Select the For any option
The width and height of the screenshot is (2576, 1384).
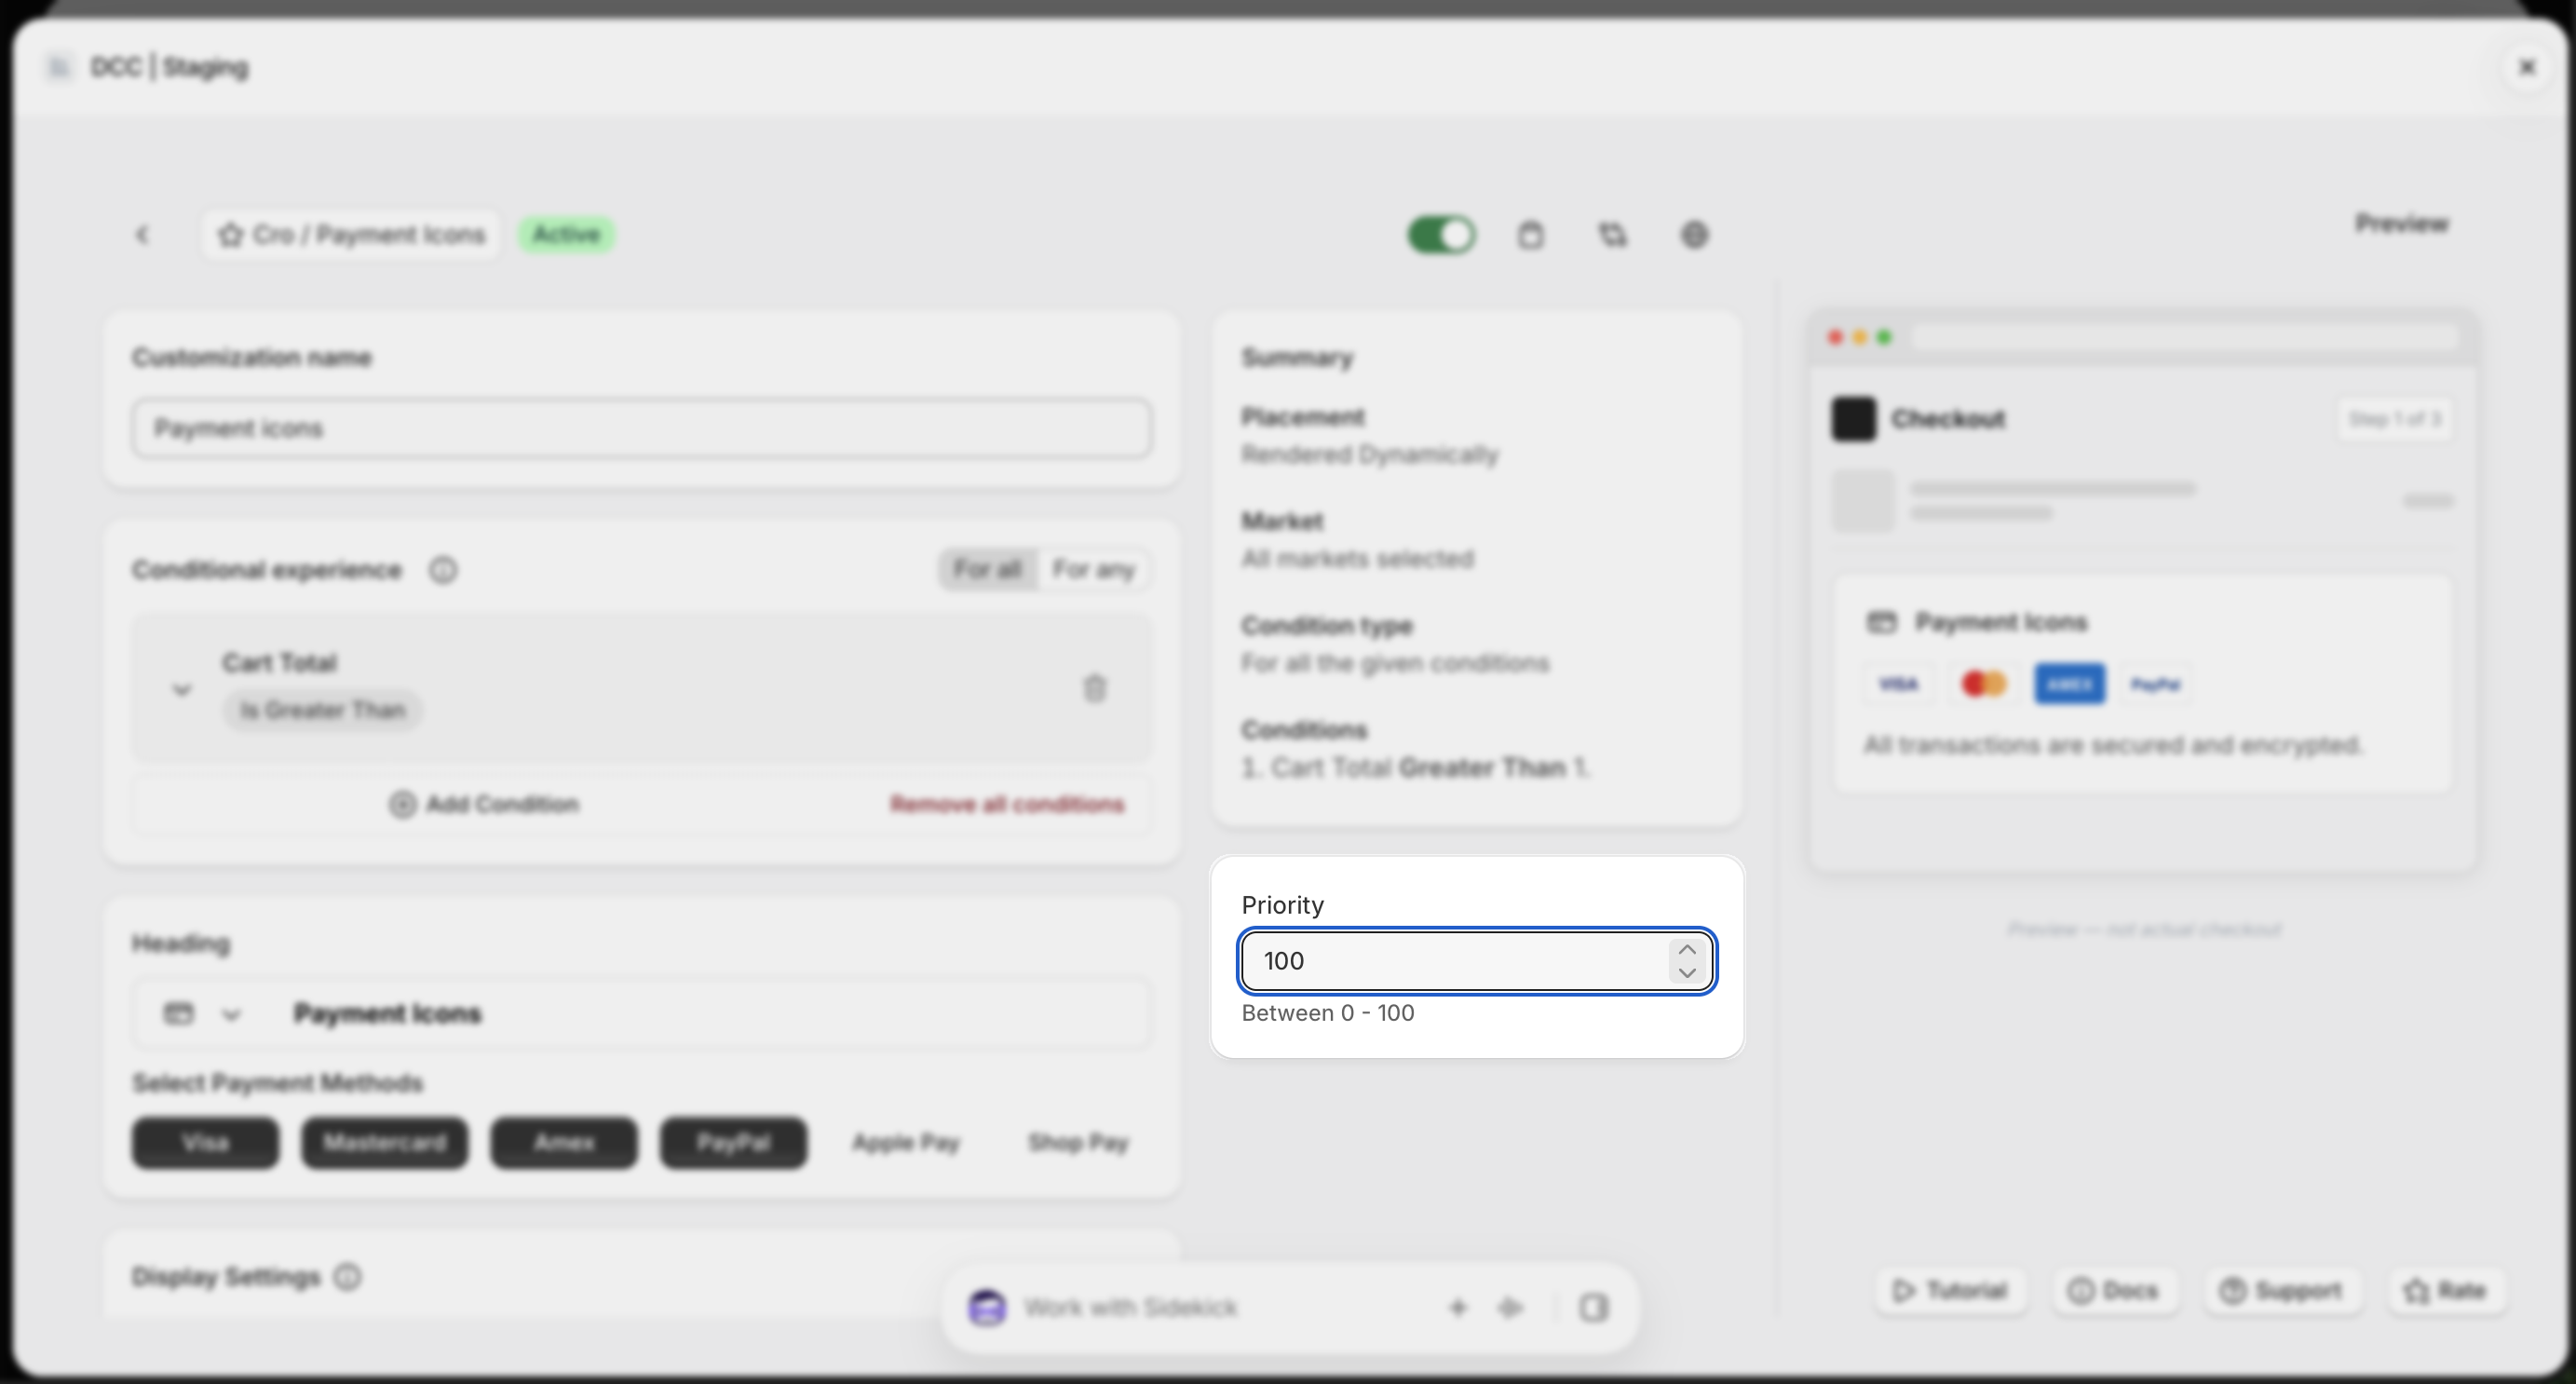(x=1094, y=570)
